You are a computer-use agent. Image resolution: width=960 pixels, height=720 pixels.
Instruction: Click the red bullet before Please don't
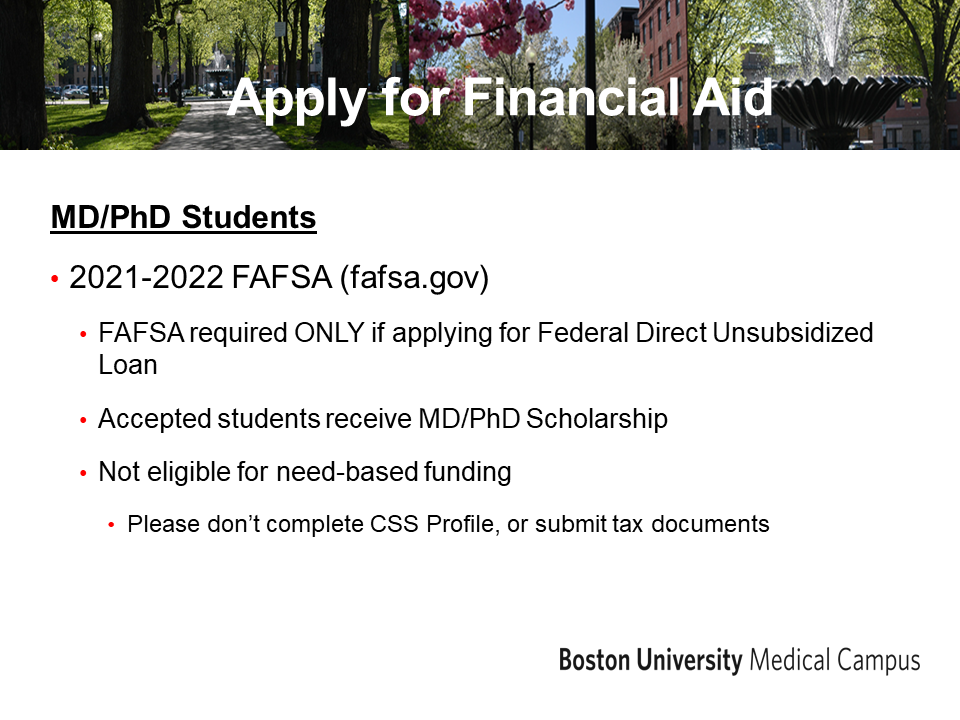111,525
